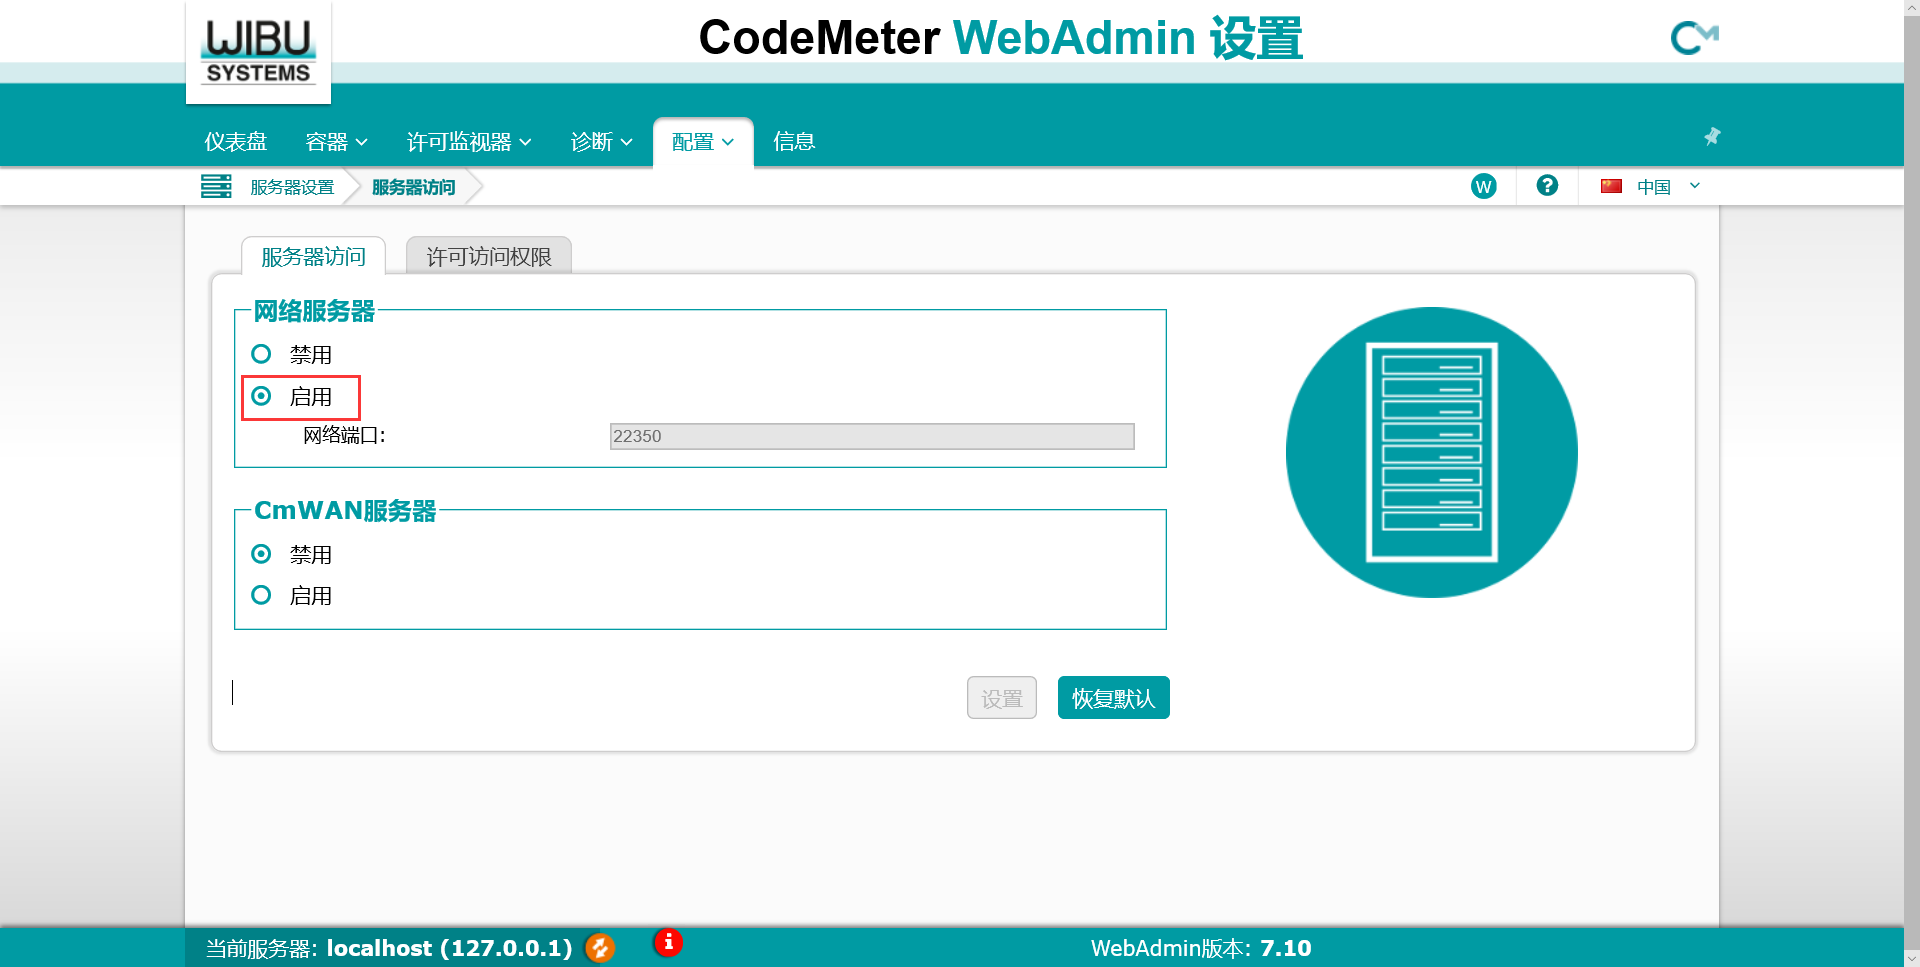The width and height of the screenshot is (1920, 967).
Task: Click the 网络端口 label
Action: point(344,436)
